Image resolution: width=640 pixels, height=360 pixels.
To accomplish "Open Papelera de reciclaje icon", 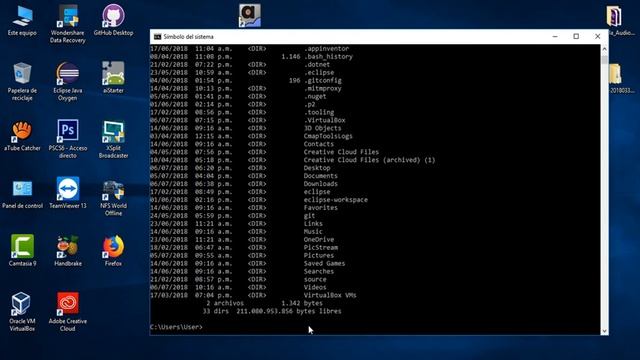I will (x=22, y=81).
